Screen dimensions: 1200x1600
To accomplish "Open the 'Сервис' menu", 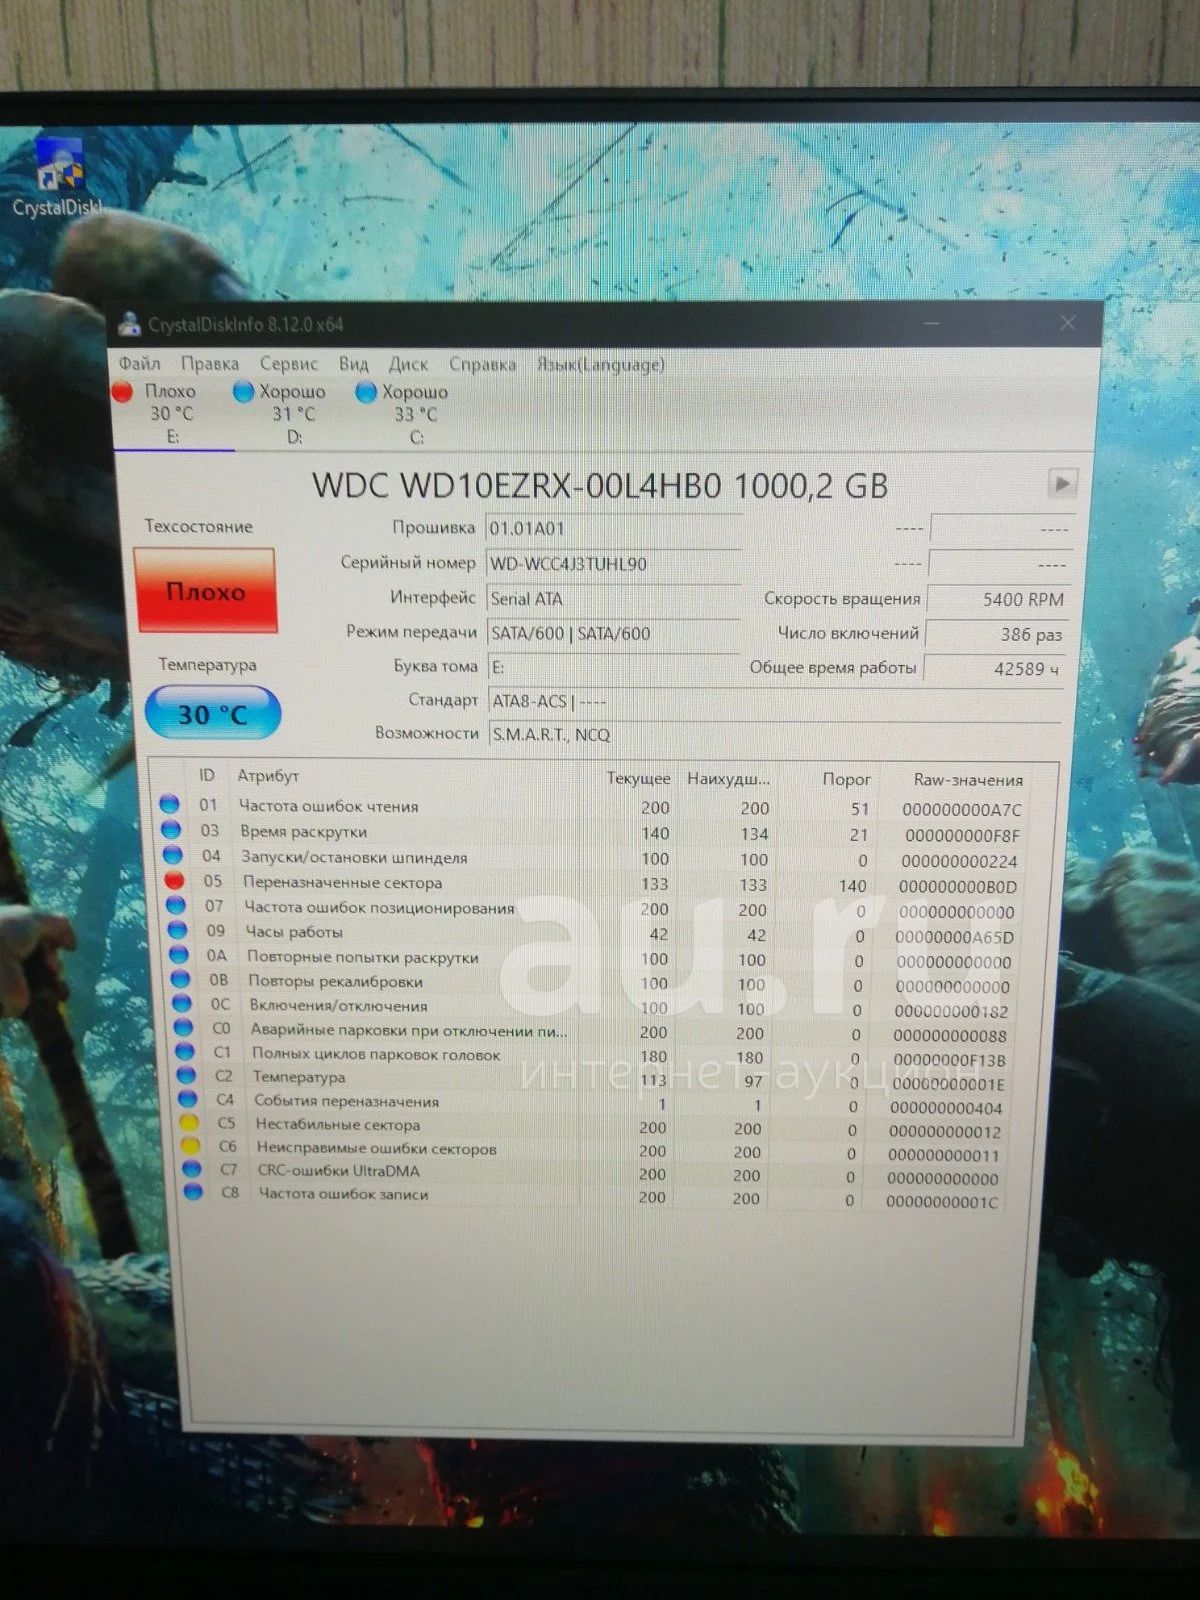I will (x=289, y=364).
